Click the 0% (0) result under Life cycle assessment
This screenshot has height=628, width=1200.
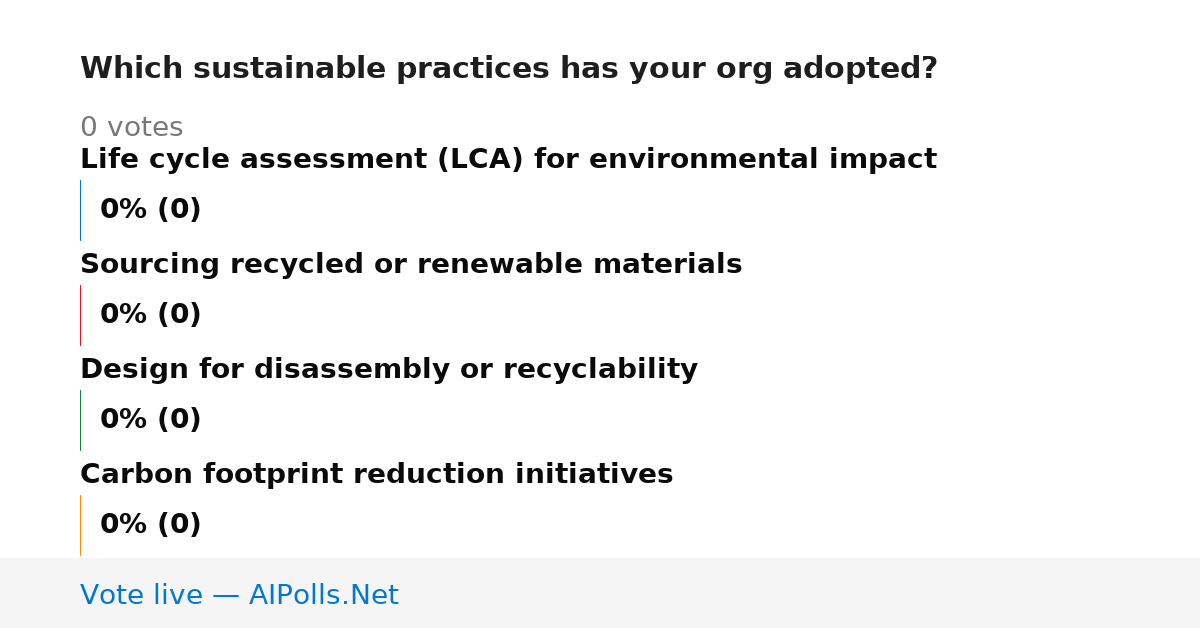[x=151, y=210]
